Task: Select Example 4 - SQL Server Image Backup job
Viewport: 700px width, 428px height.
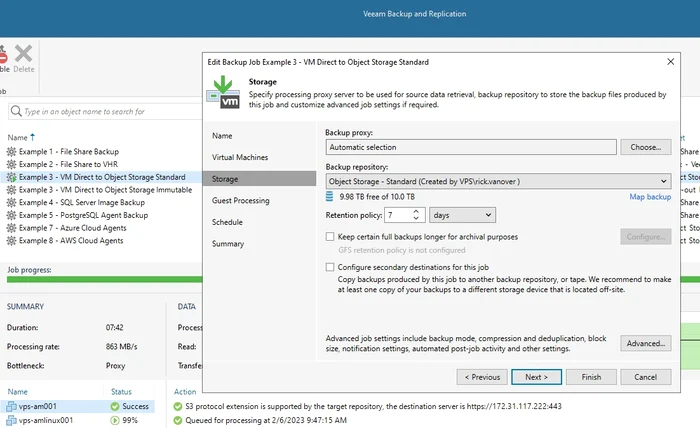Action: 82,203
